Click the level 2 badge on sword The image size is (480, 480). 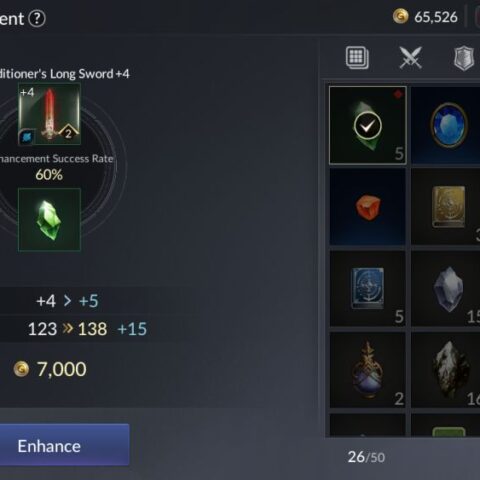pyautogui.click(x=68, y=133)
